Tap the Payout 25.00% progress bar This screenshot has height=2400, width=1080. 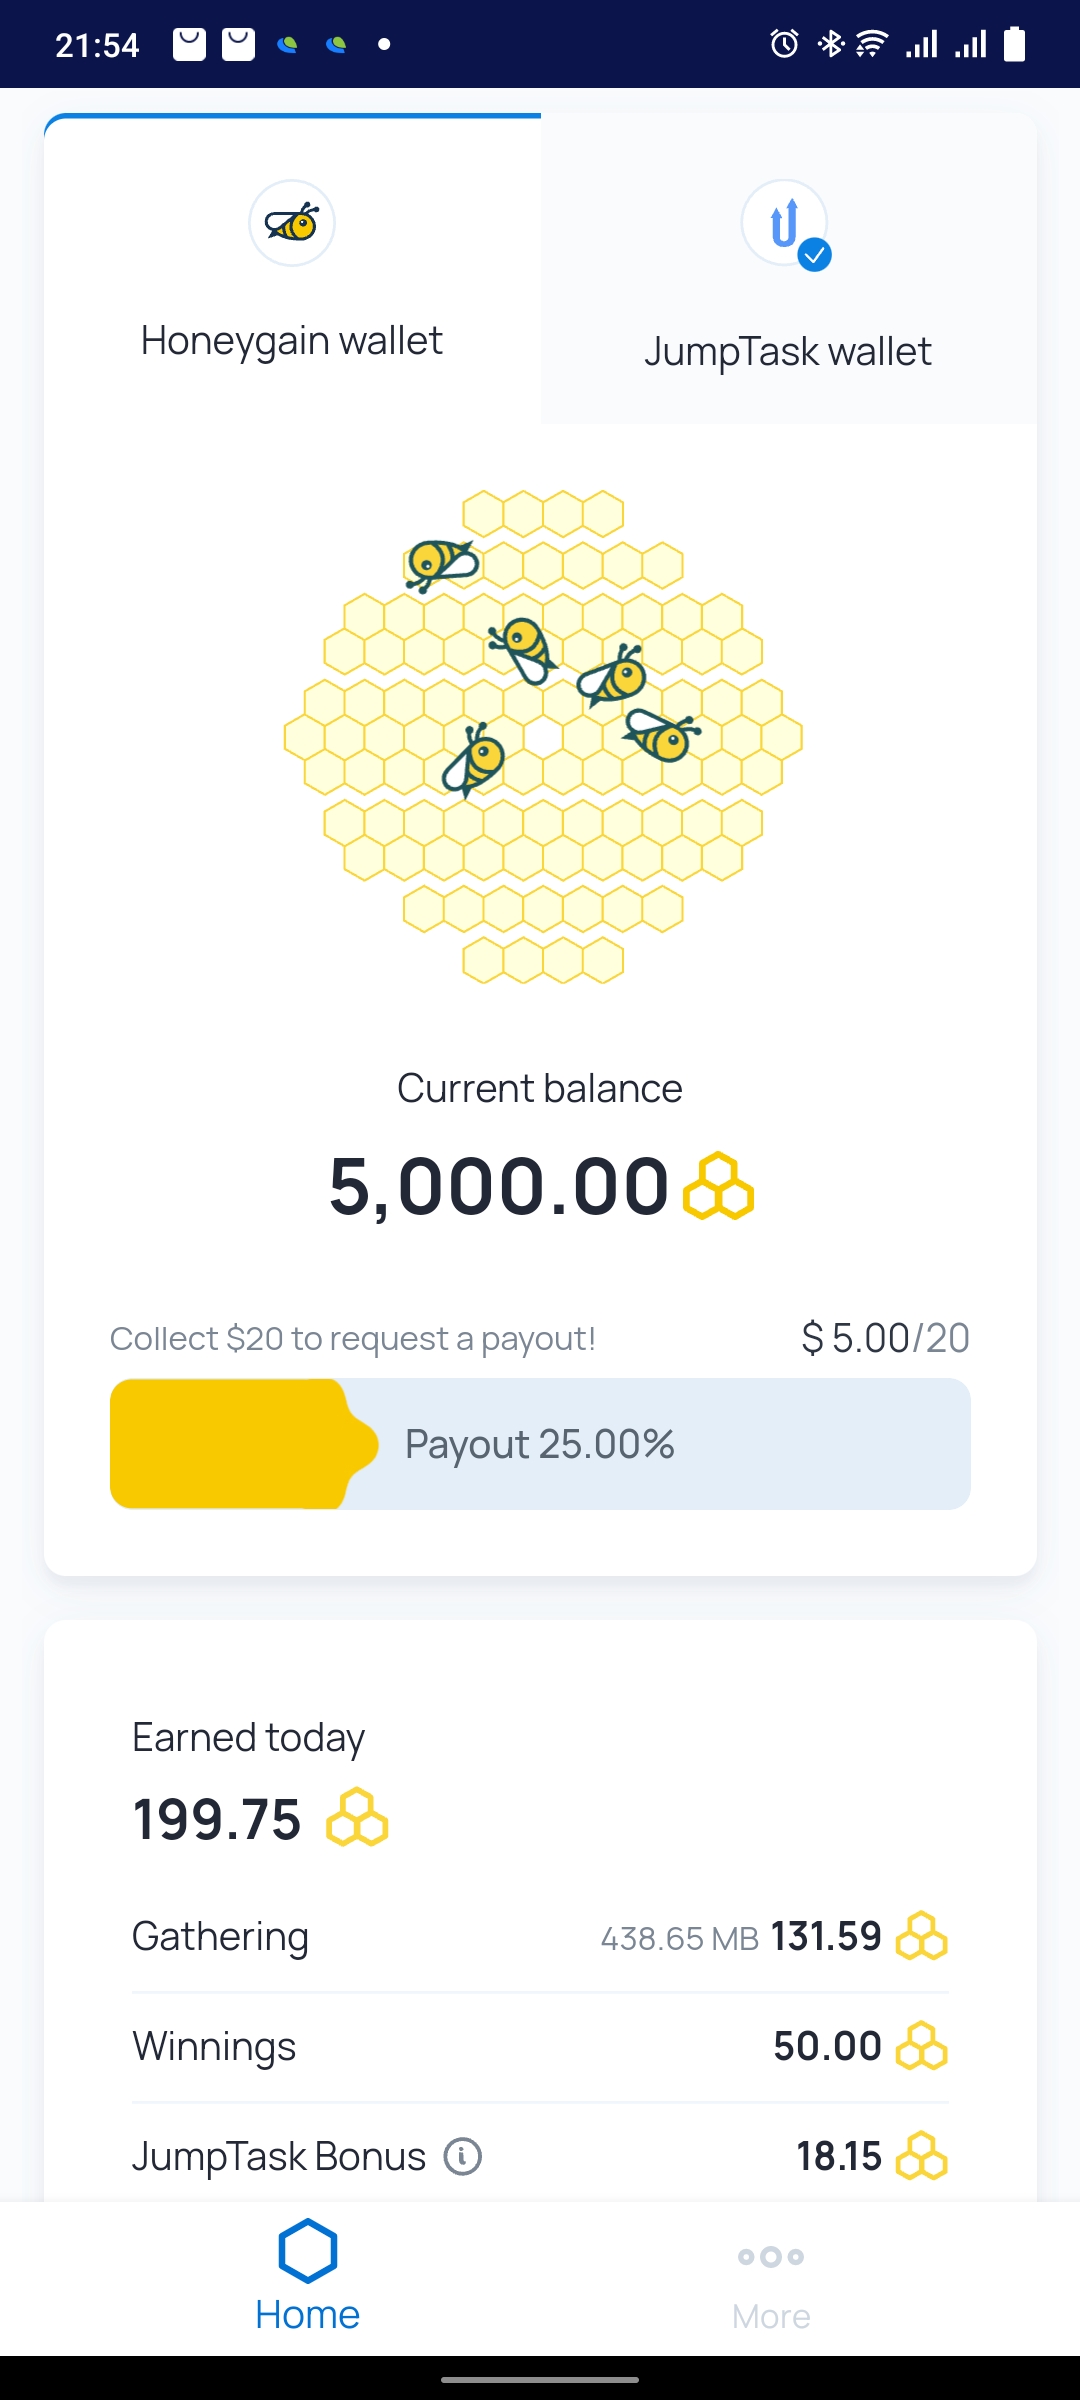pos(540,1444)
